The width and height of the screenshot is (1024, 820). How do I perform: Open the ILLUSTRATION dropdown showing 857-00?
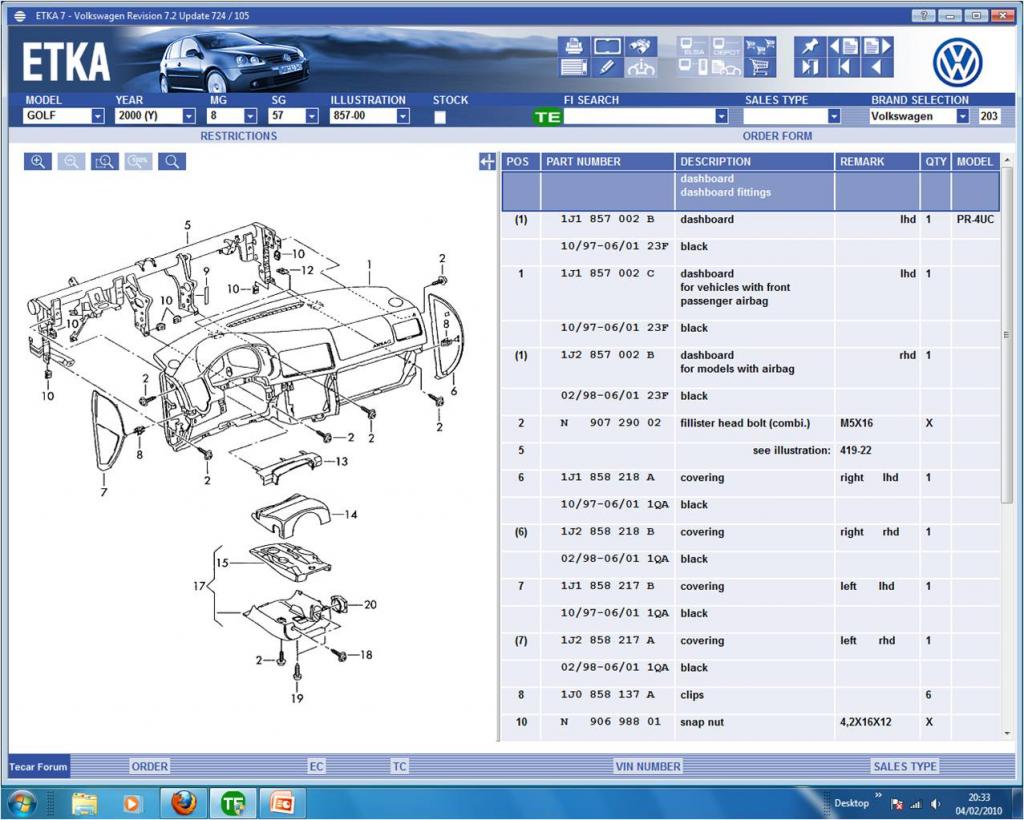pos(403,116)
